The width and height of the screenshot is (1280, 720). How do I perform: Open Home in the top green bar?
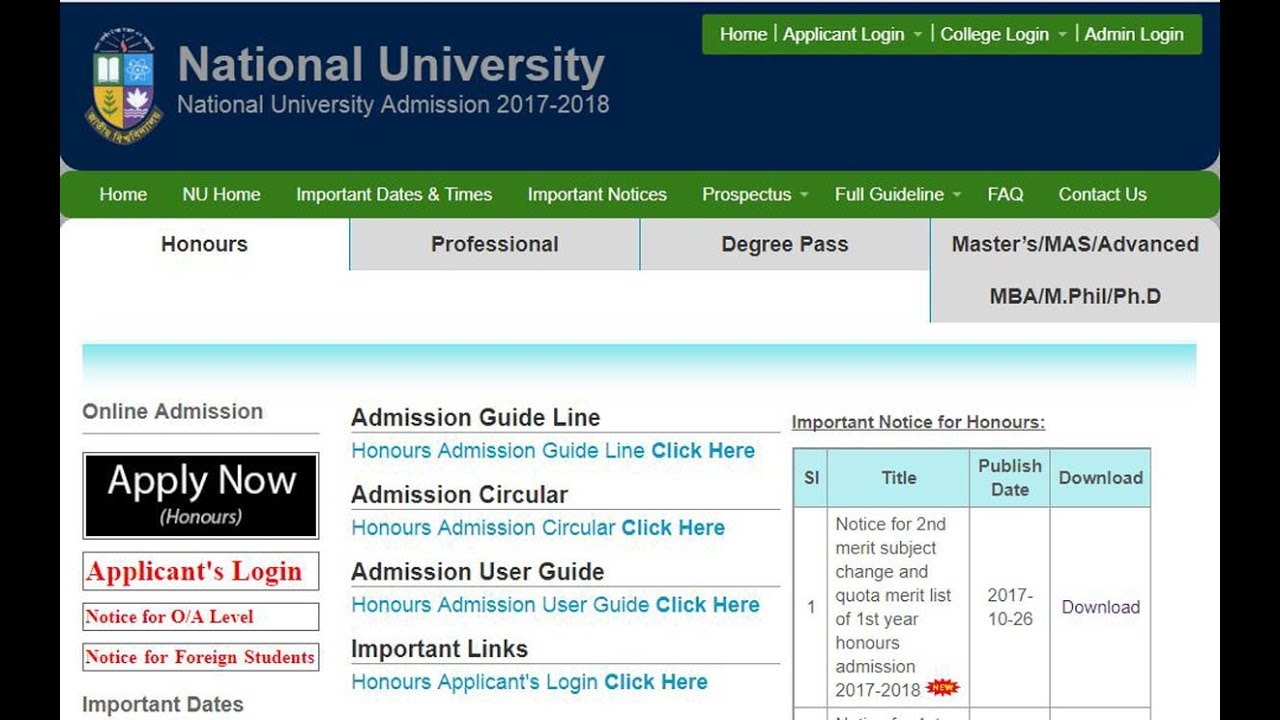pos(743,34)
